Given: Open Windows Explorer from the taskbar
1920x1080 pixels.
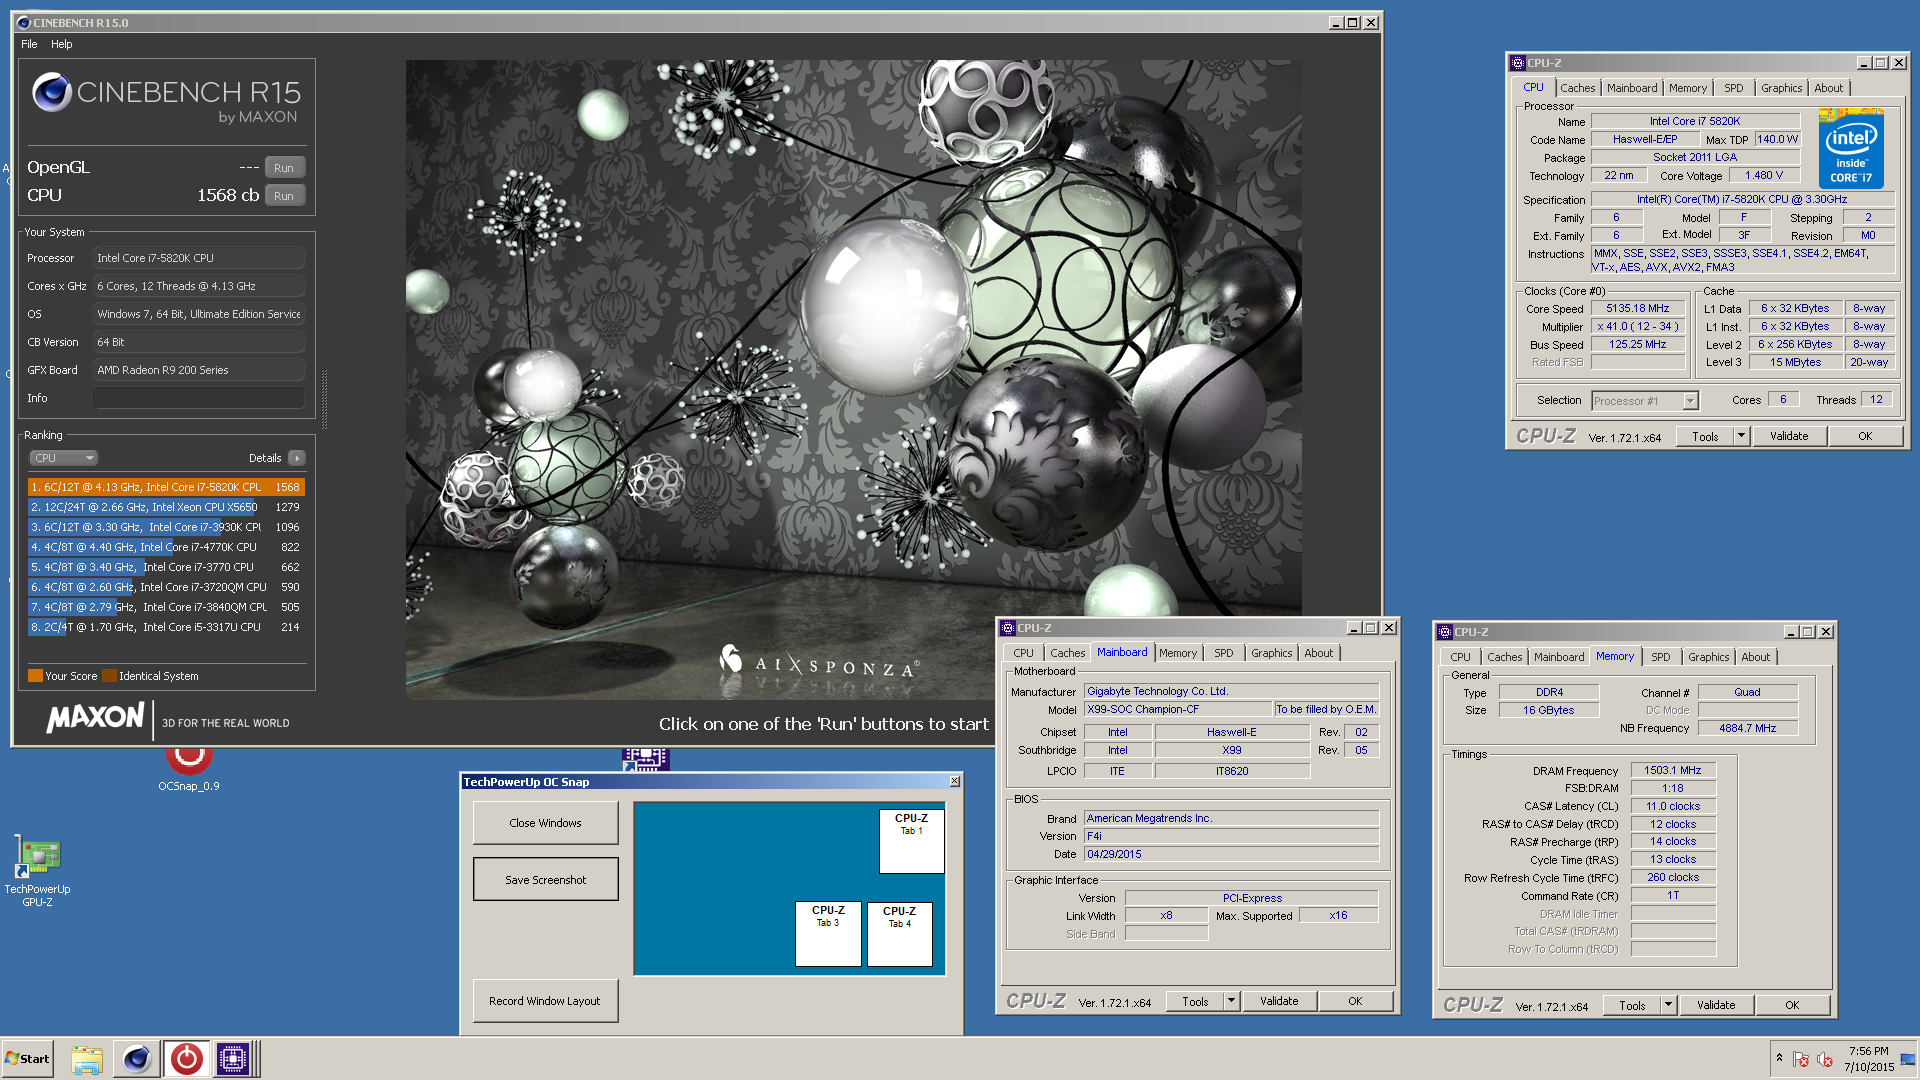Looking at the screenshot, I should (87, 1059).
